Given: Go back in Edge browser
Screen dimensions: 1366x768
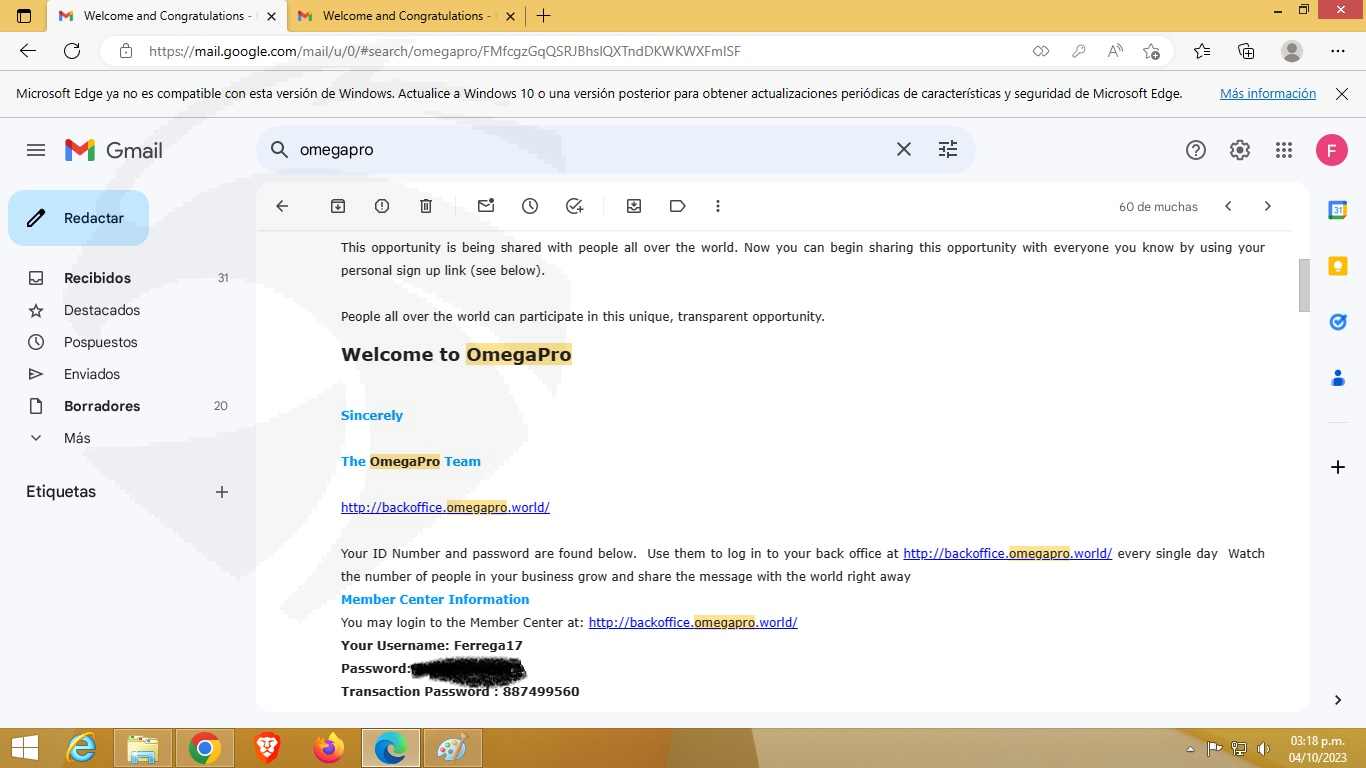Looking at the screenshot, I should click(x=28, y=51).
